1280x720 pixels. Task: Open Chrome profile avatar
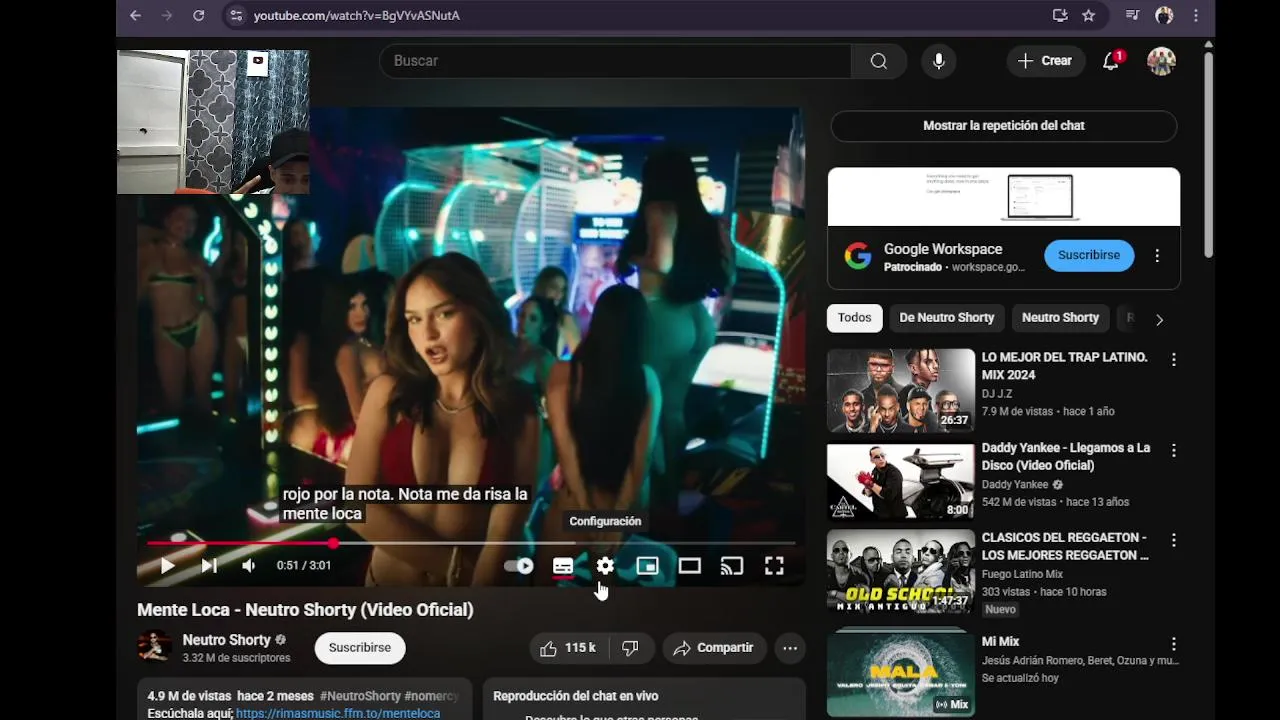pyautogui.click(x=1164, y=15)
